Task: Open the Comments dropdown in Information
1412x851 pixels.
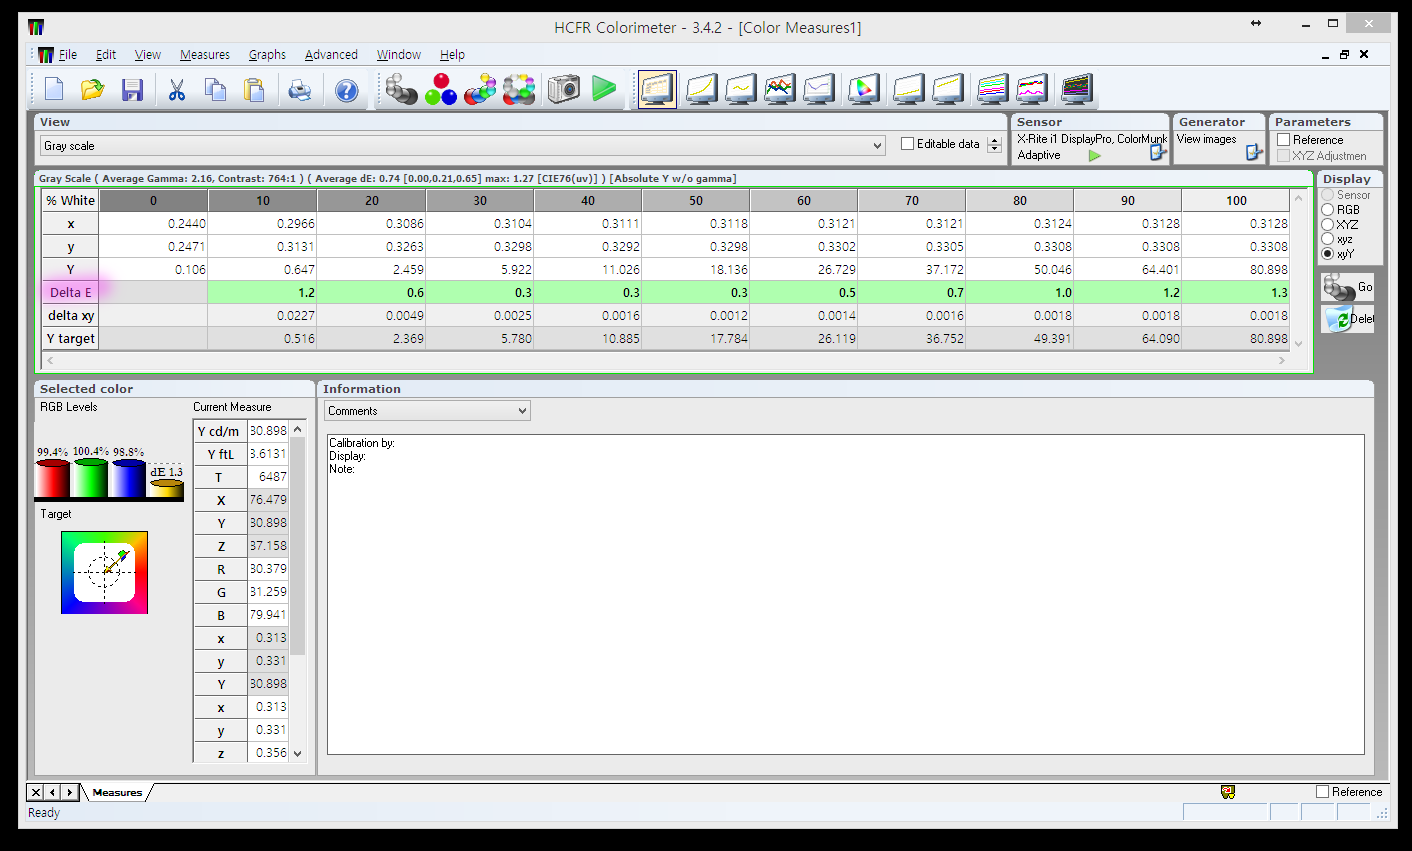Action: point(522,411)
